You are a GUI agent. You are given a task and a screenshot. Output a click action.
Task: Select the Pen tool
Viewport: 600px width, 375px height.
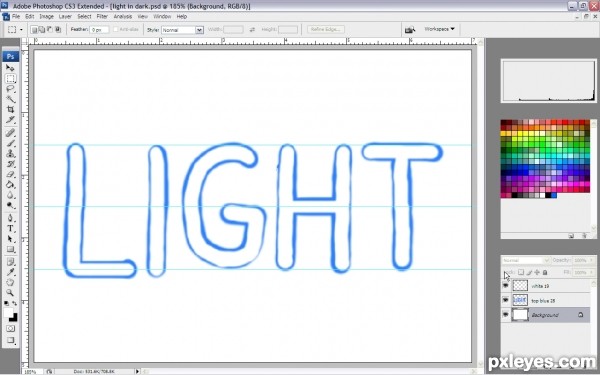(x=10, y=218)
